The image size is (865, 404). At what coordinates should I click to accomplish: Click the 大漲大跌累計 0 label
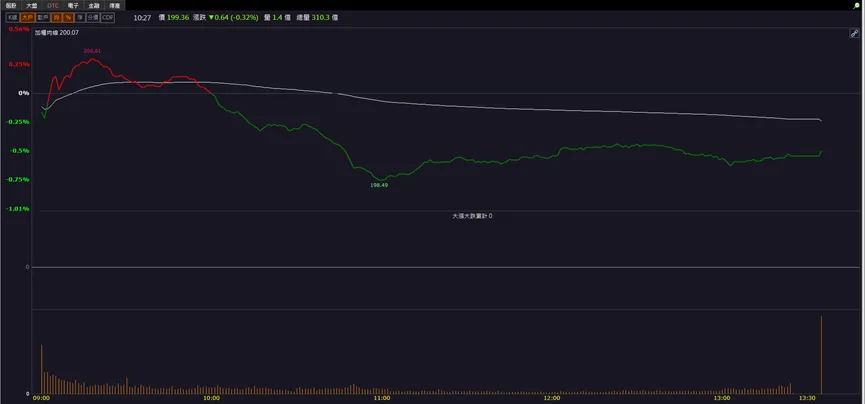coord(472,216)
